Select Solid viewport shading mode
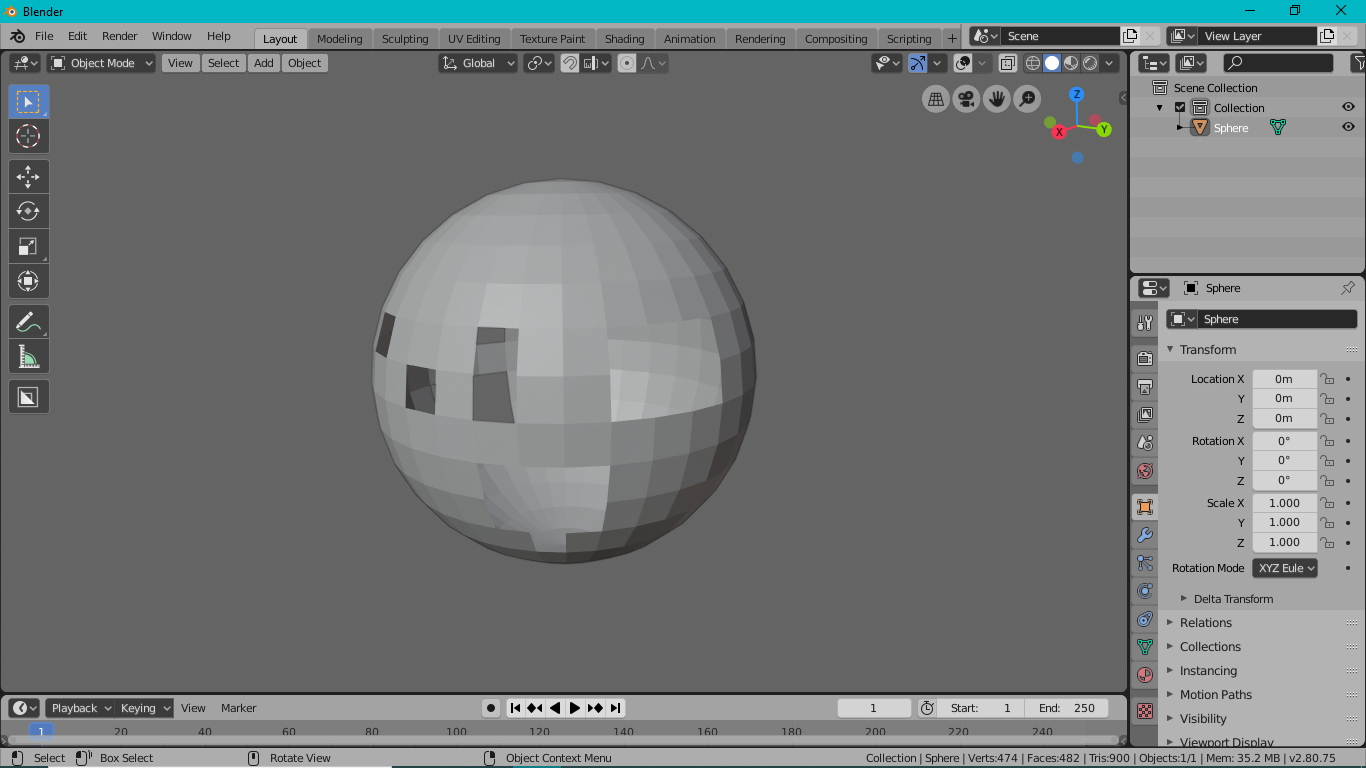 (1052, 63)
